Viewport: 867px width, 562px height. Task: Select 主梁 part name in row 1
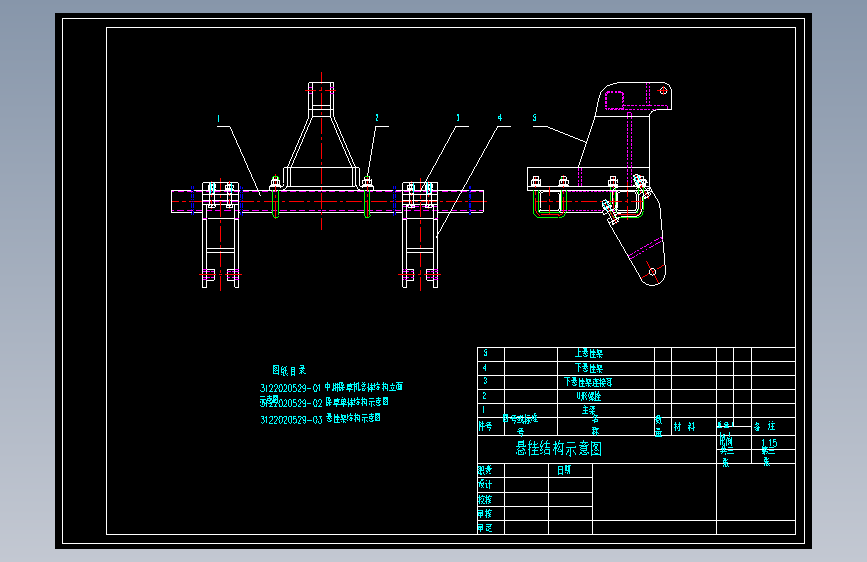tap(589, 410)
